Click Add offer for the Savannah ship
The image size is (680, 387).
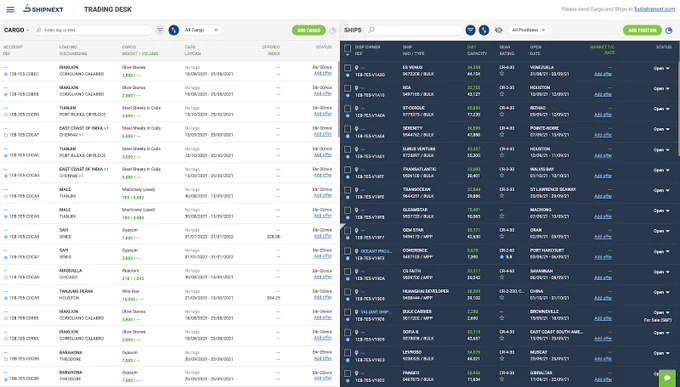[603, 278]
